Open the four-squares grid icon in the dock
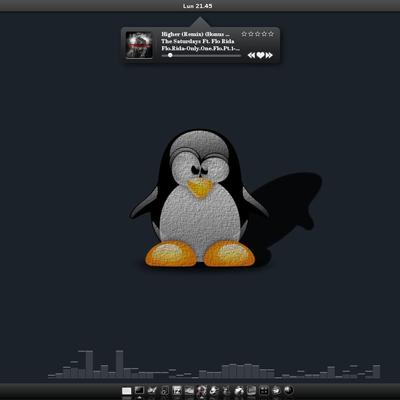The width and height of the screenshot is (400, 400). [264, 390]
